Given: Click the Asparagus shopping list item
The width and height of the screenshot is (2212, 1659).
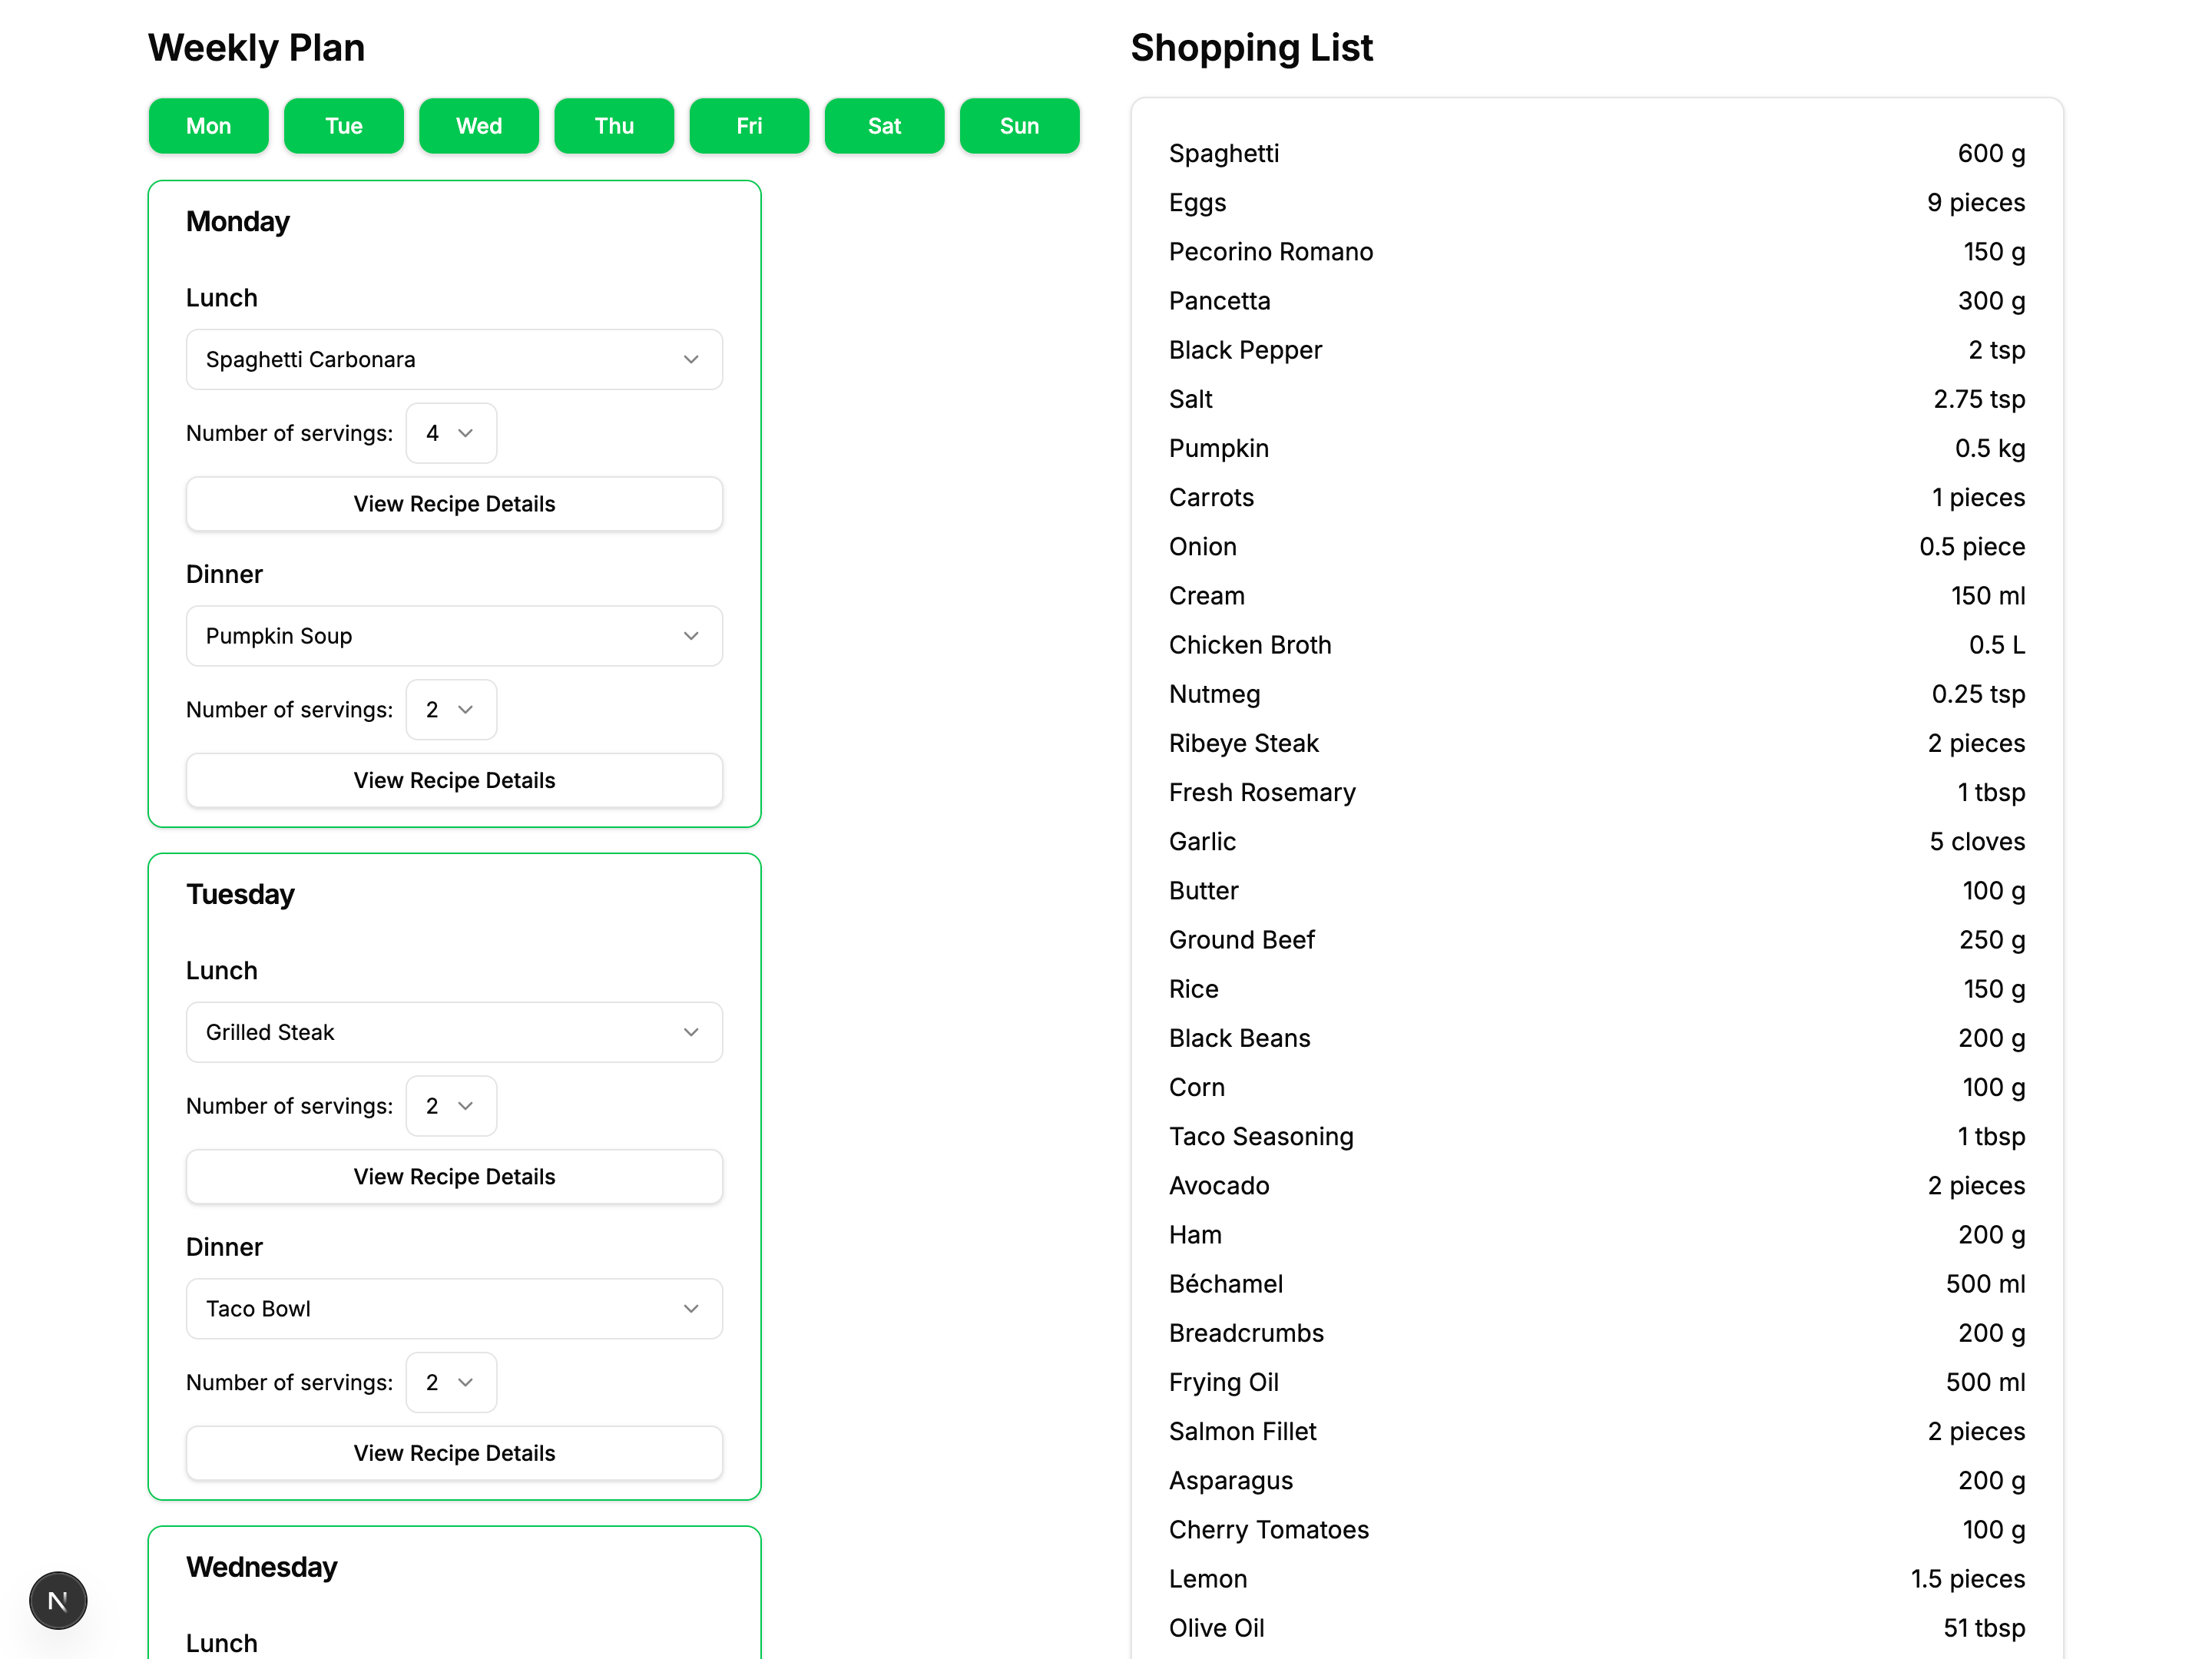Looking at the screenshot, I should (x=1596, y=1480).
